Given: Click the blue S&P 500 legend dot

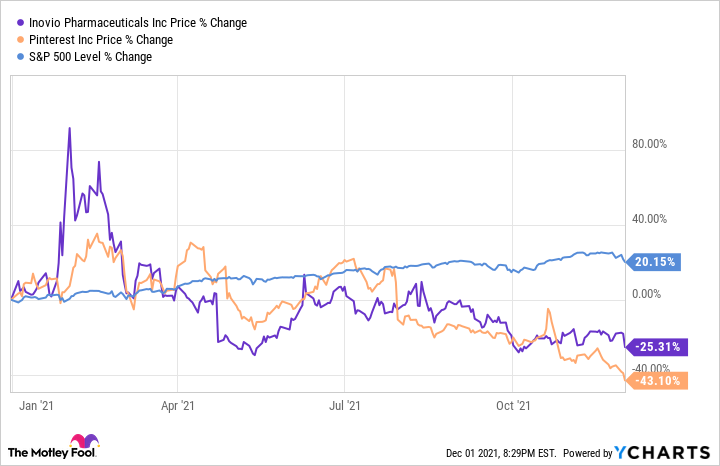Looking at the screenshot, I should pos(24,57).
